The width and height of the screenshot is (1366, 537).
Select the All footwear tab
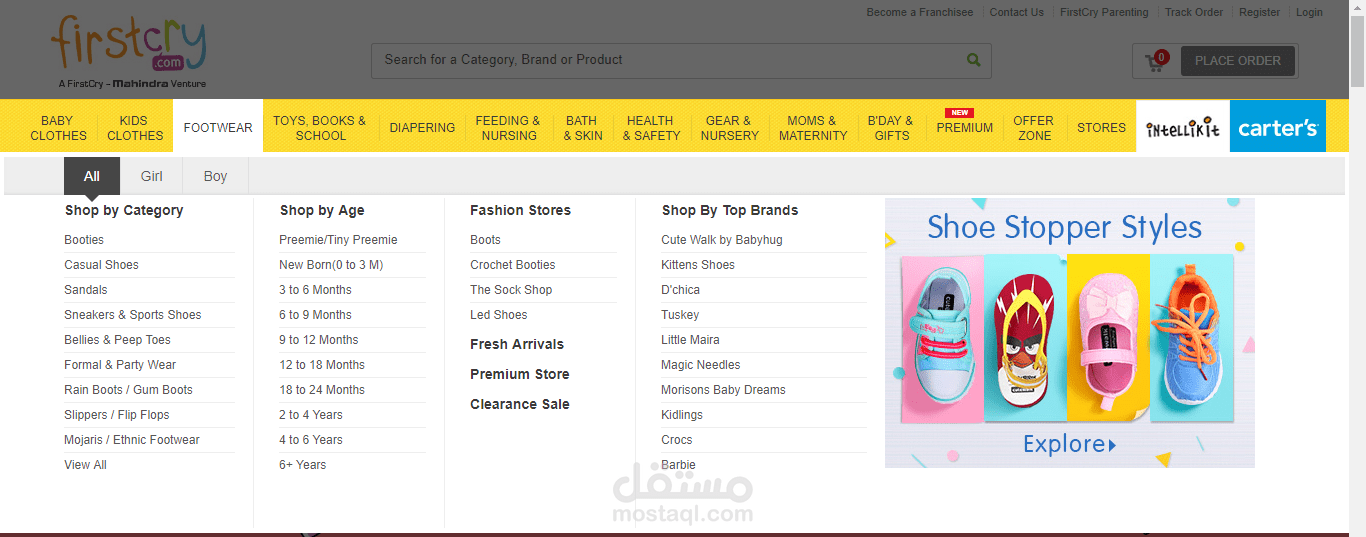(x=92, y=176)
